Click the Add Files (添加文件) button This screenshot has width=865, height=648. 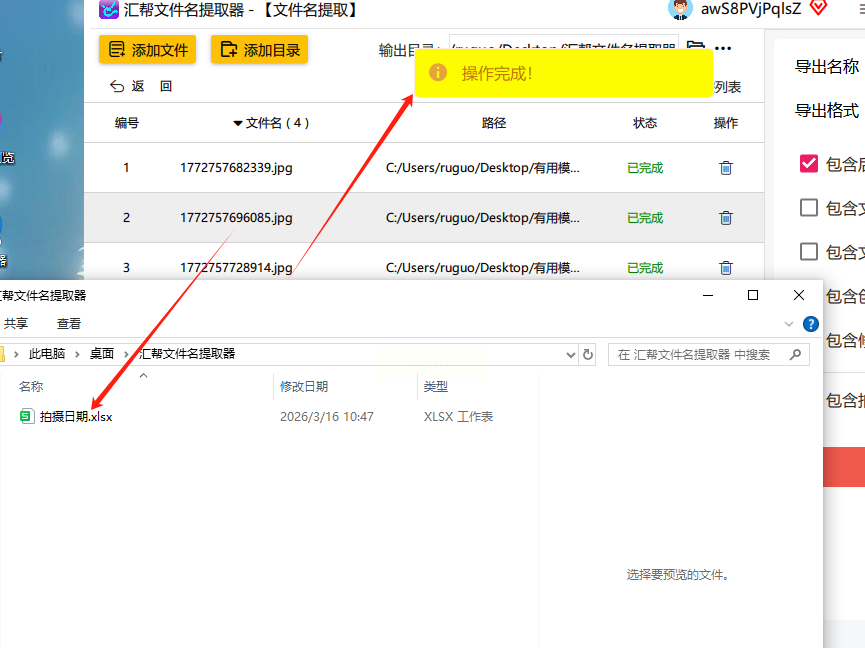(x=147, y=50)
